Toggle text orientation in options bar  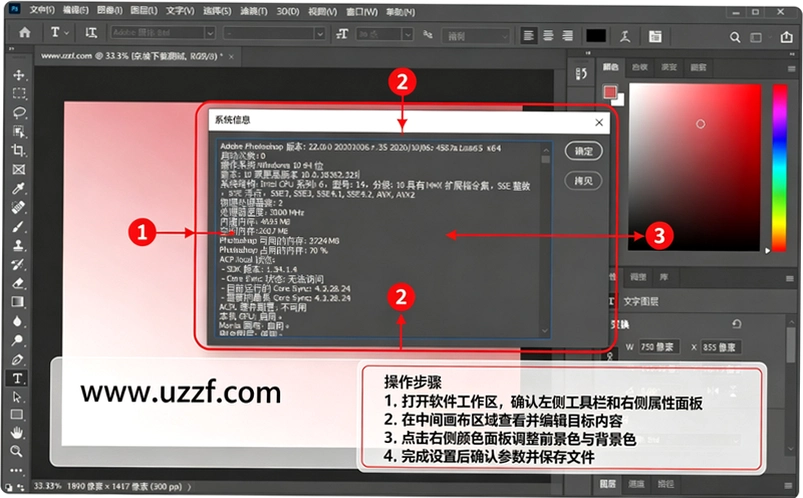pos(91,33)
